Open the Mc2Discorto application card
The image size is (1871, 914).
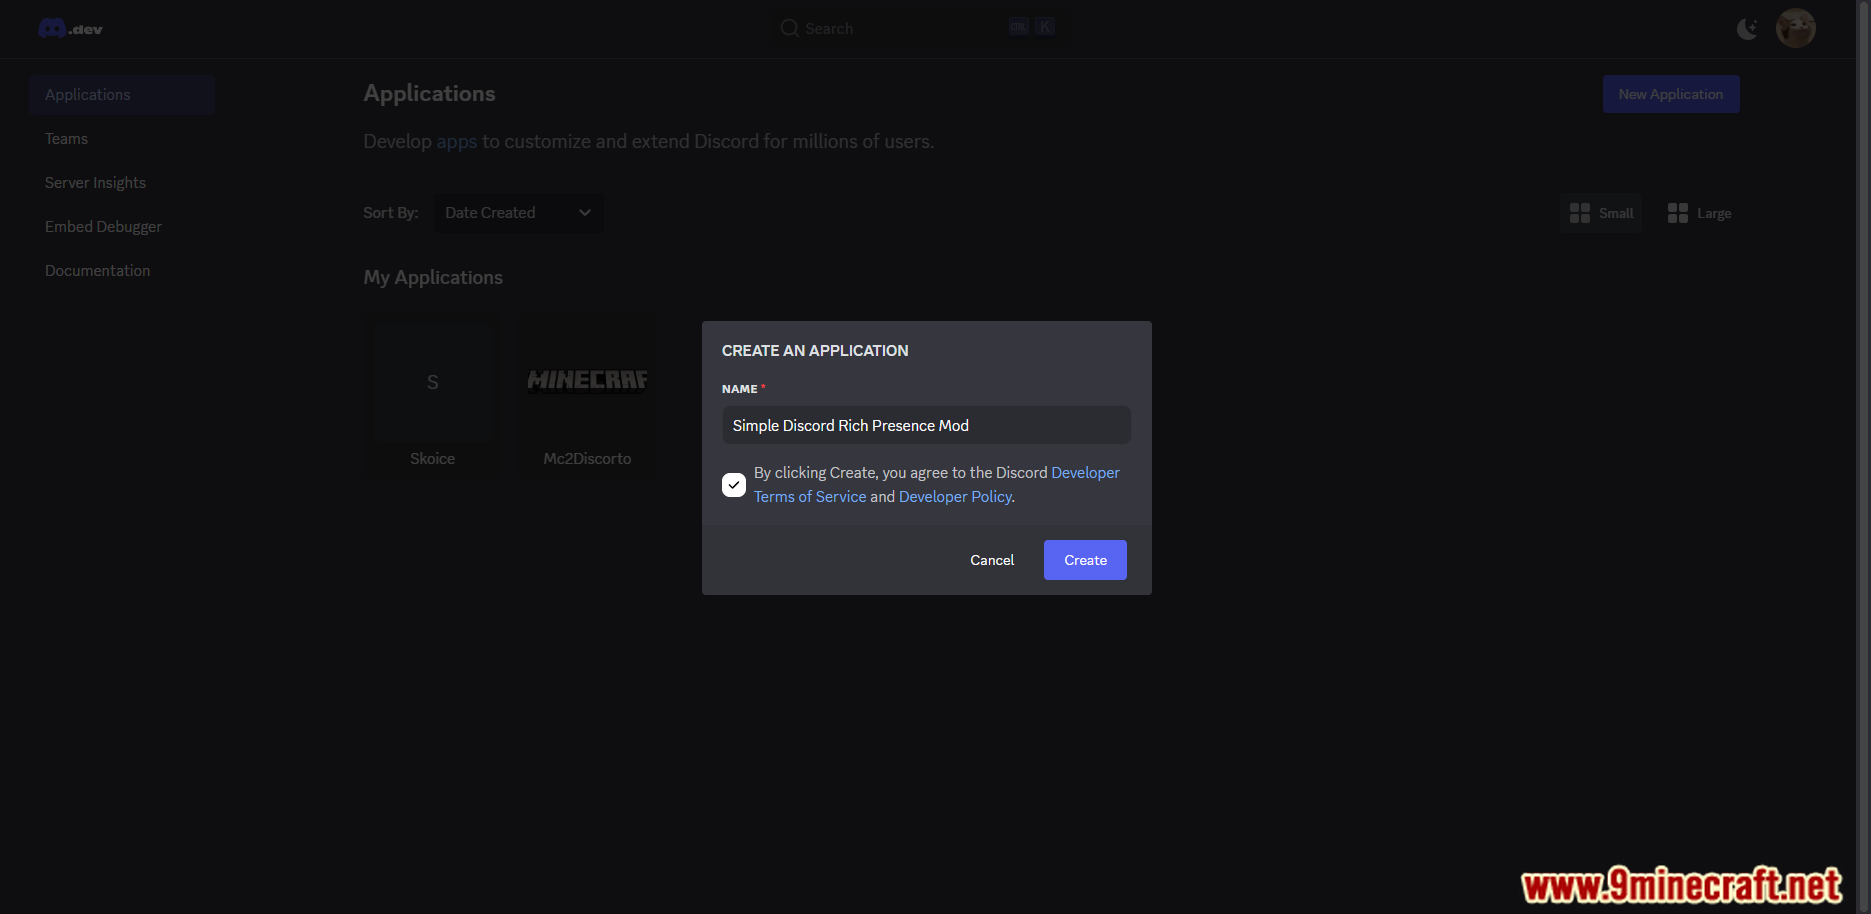[587, 398]
